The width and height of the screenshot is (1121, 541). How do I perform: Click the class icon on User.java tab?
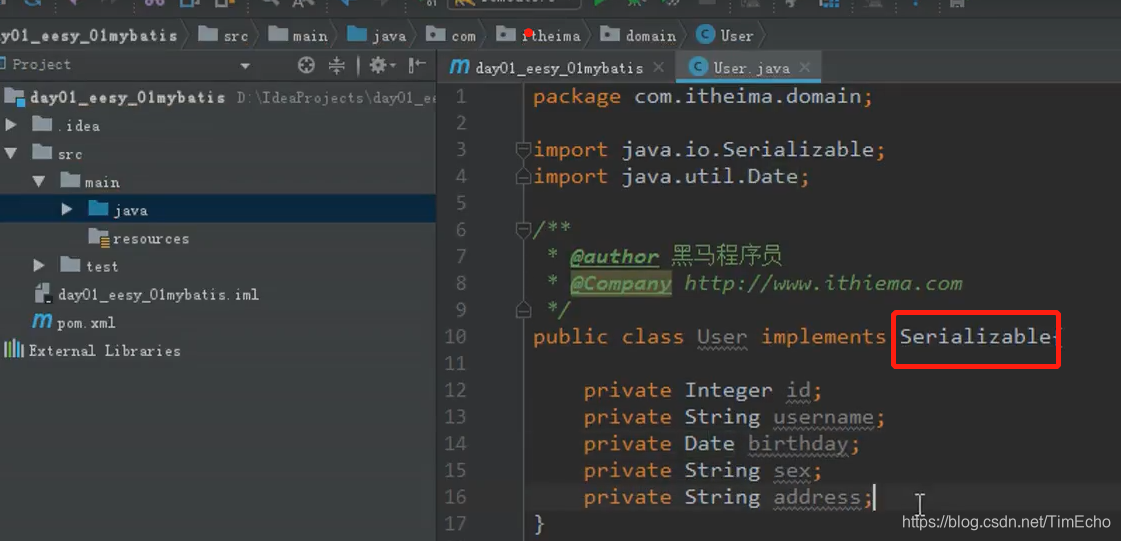(x=698, y=68)
